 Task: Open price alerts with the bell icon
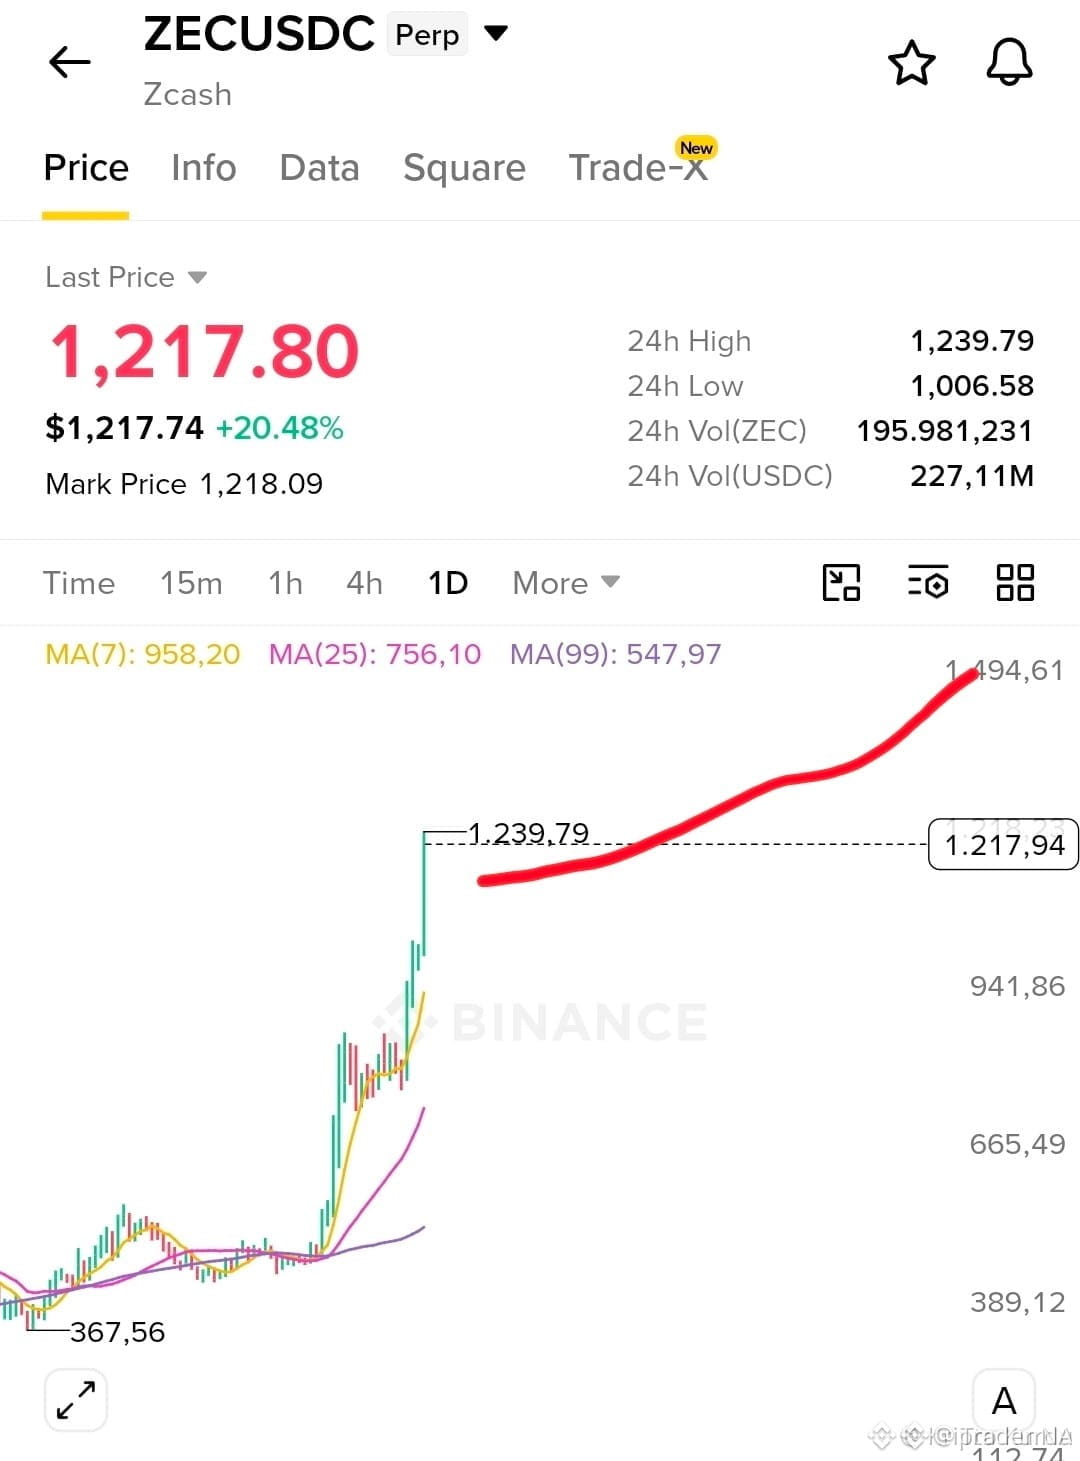tap(1009, 62)
